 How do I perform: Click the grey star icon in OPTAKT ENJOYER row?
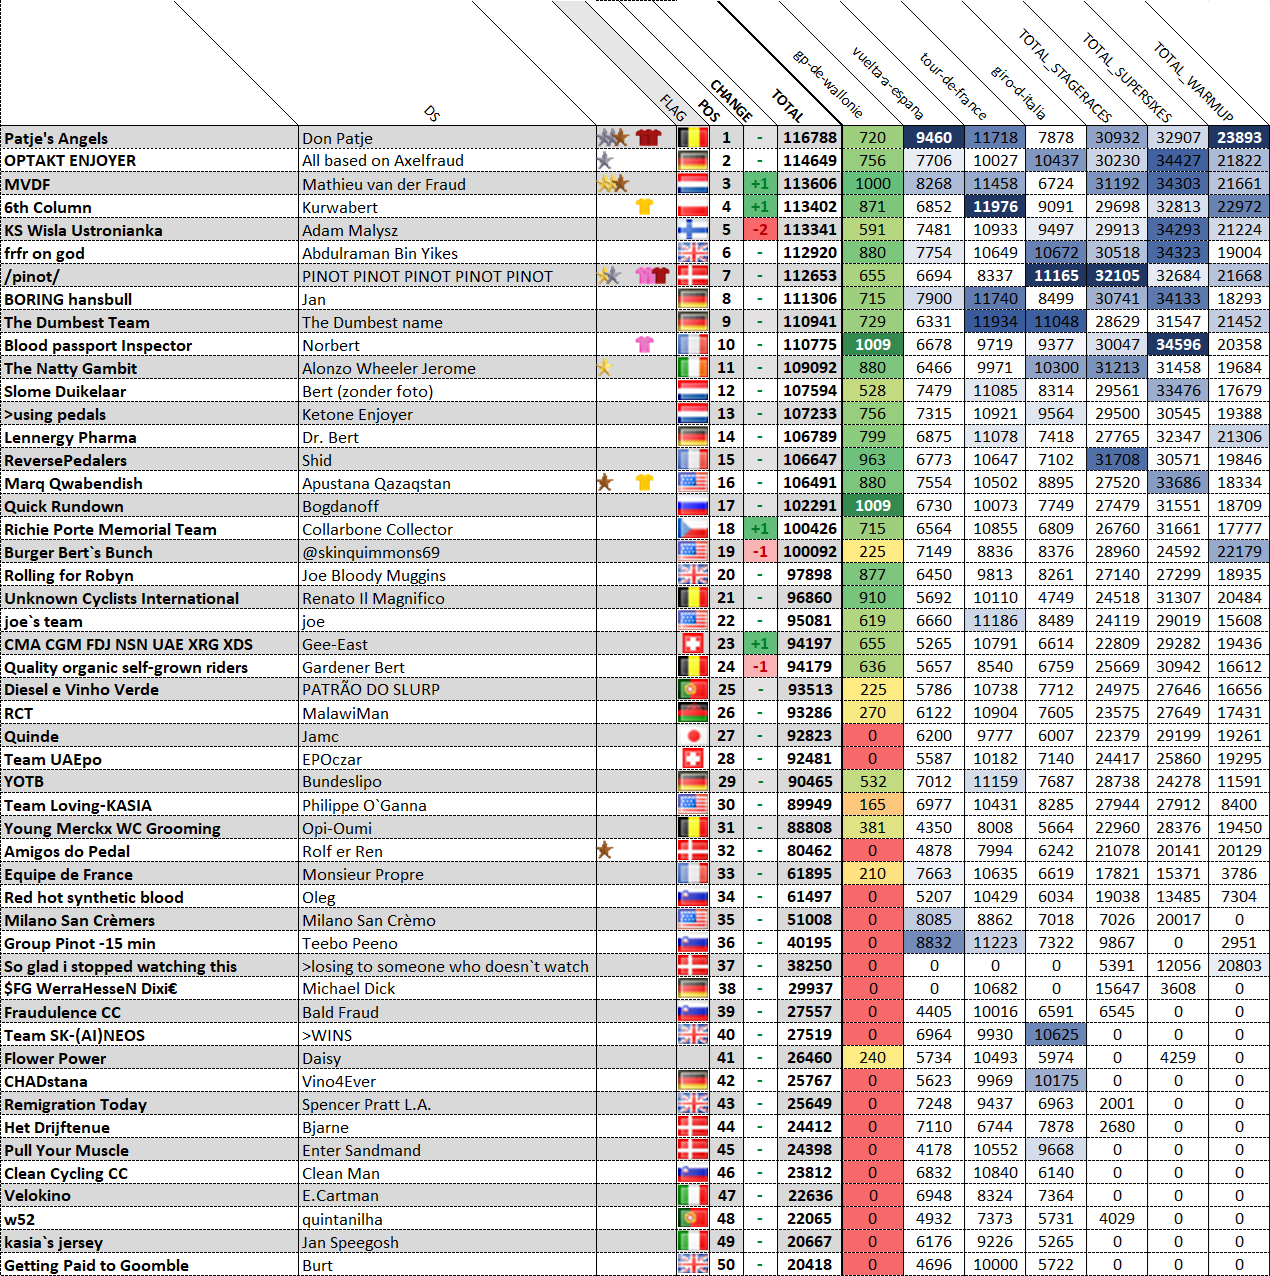click(x=604, y=160)
